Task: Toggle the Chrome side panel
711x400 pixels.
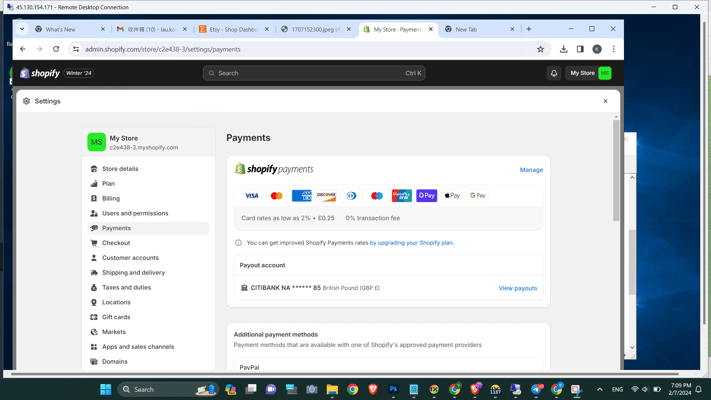Action: pos(580,49)
